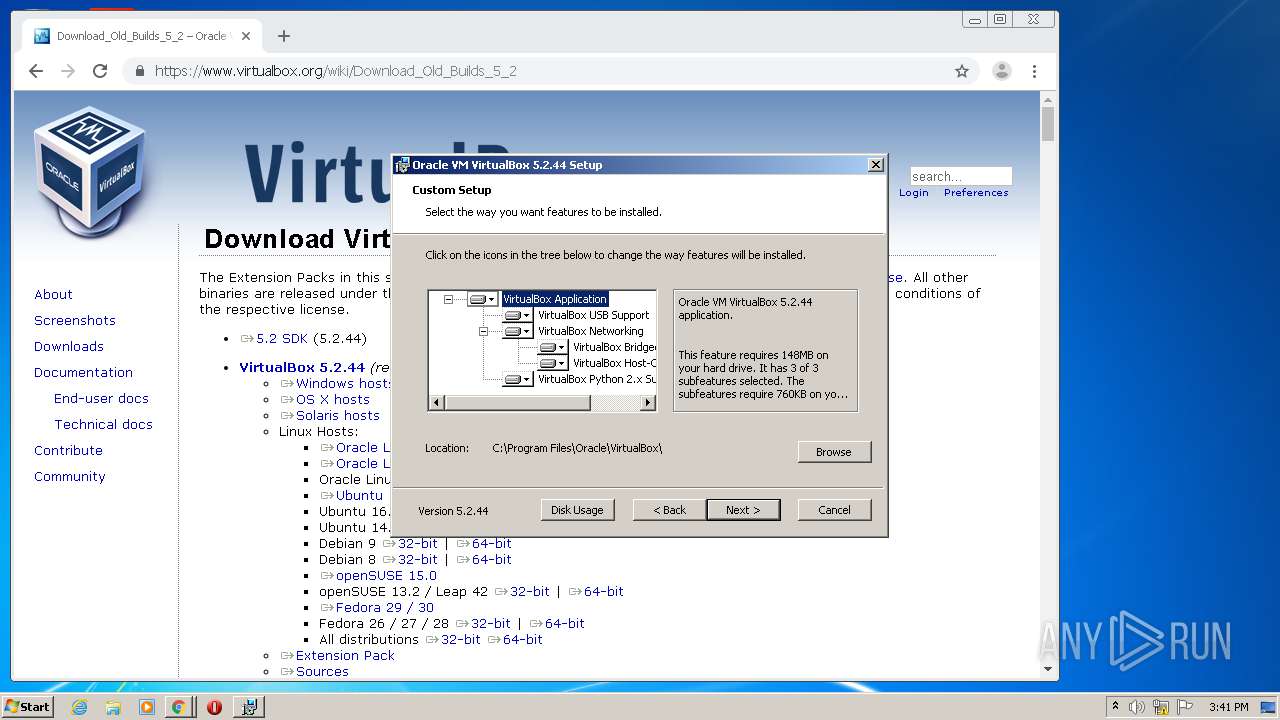This screenshot has width=1280, height=720.
Task: Open Contribute sidebar link
Action: pos(68,450)
